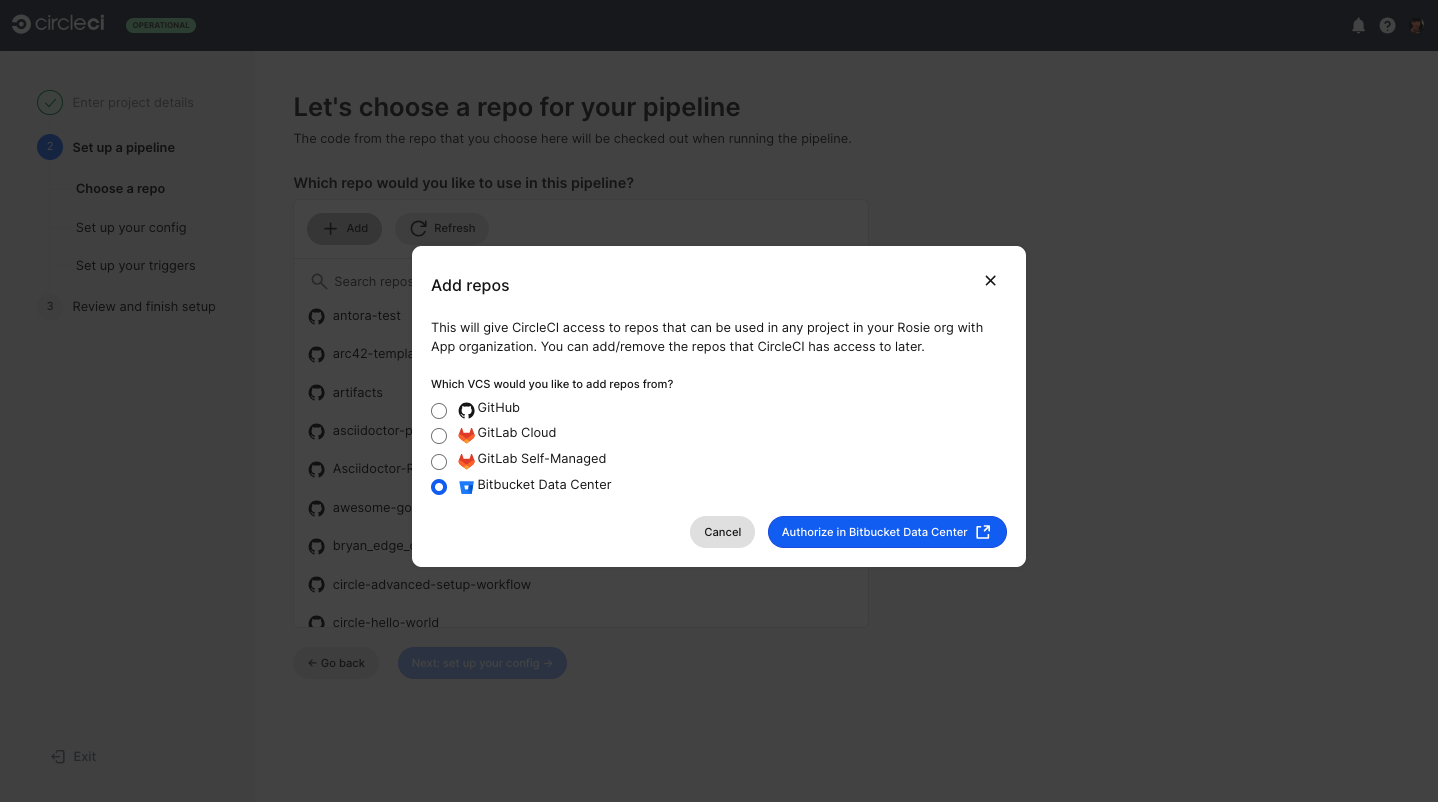Open the Set up a pipeline step
Image resolution: width=1438 pixels, height=802 pixels.
[x=124, y=148]
